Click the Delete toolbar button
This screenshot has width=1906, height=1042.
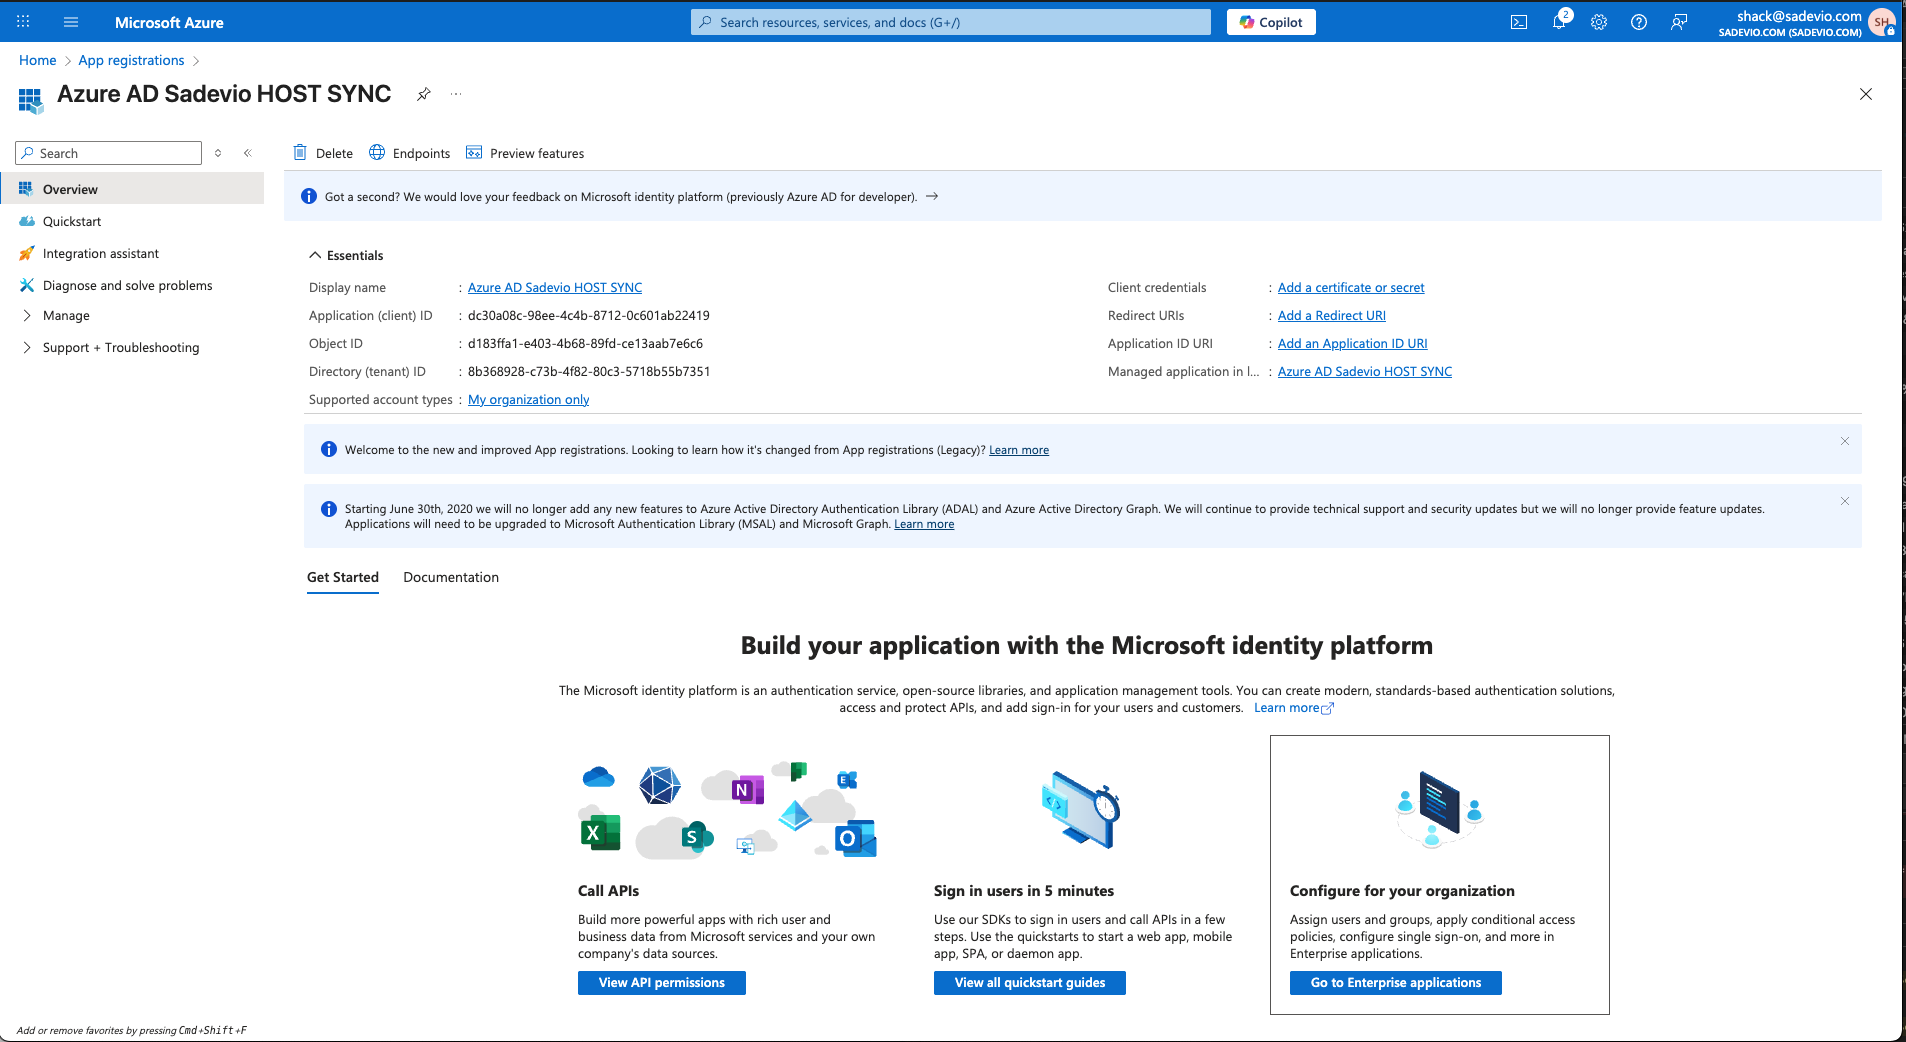(x=323, y=153)
